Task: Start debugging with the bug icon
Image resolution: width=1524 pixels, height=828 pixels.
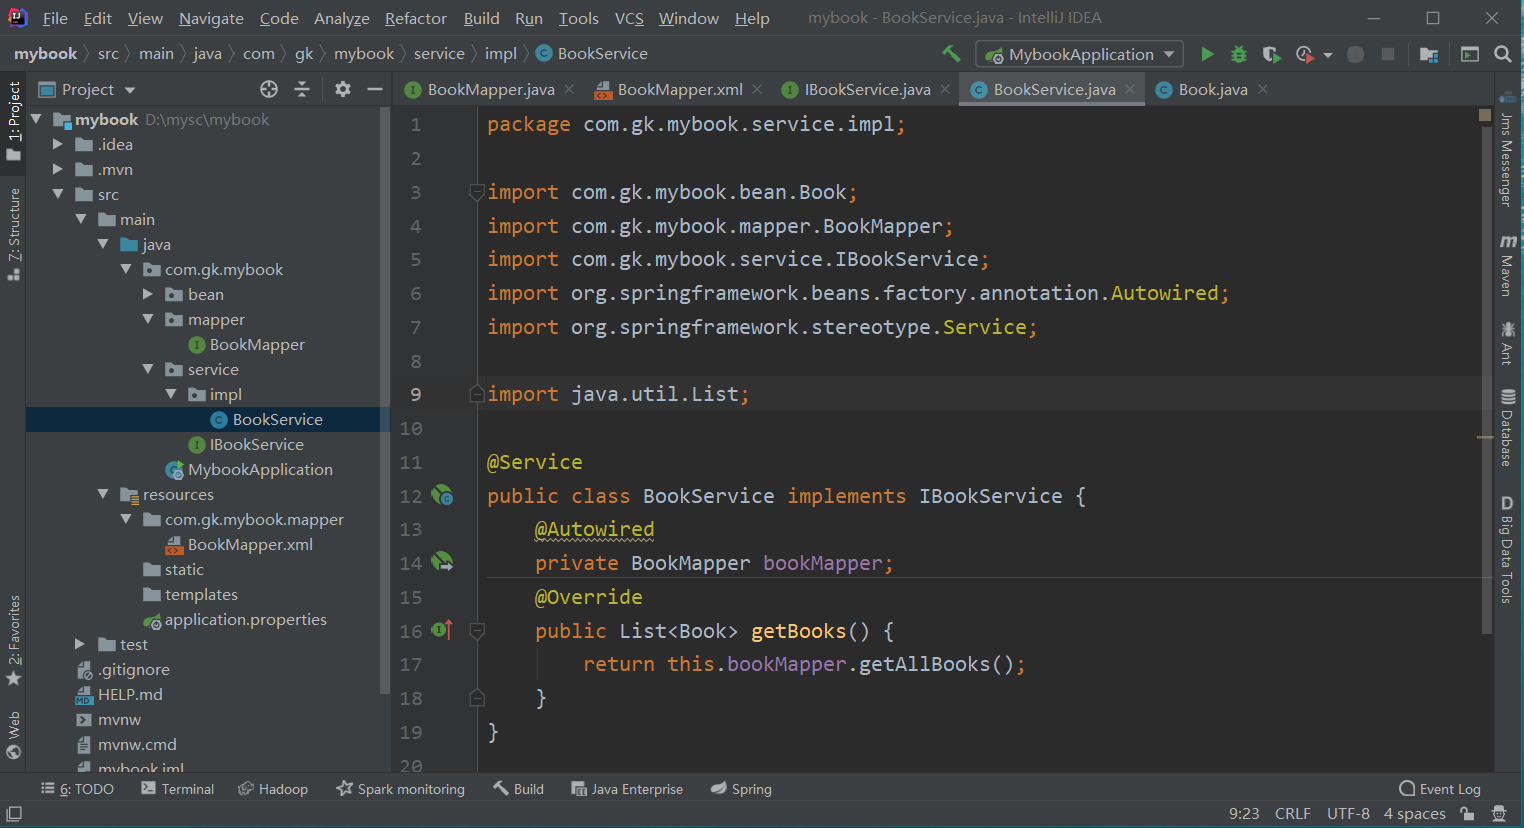Action: click(x=1239, y=54)
